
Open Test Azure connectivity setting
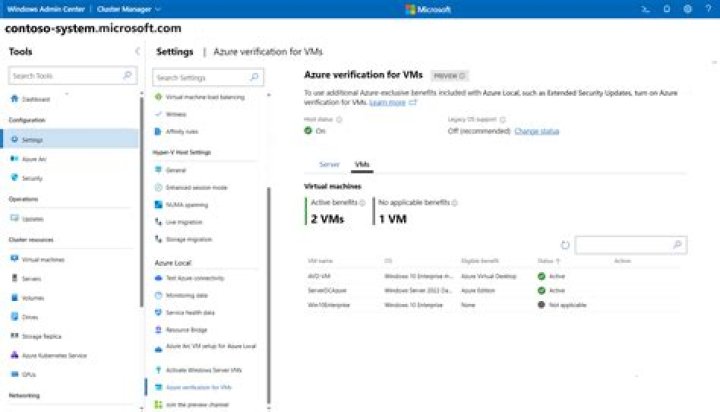[x=195, y=278]
